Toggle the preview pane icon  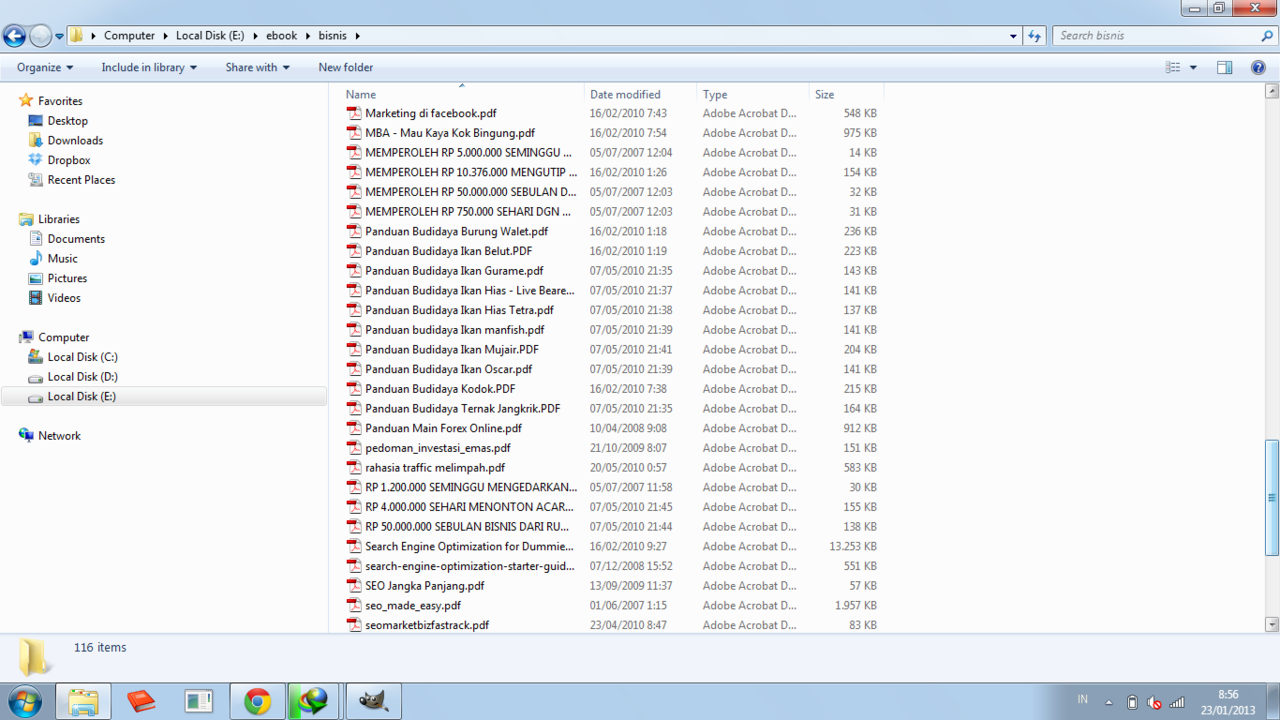coord(1224,67)
